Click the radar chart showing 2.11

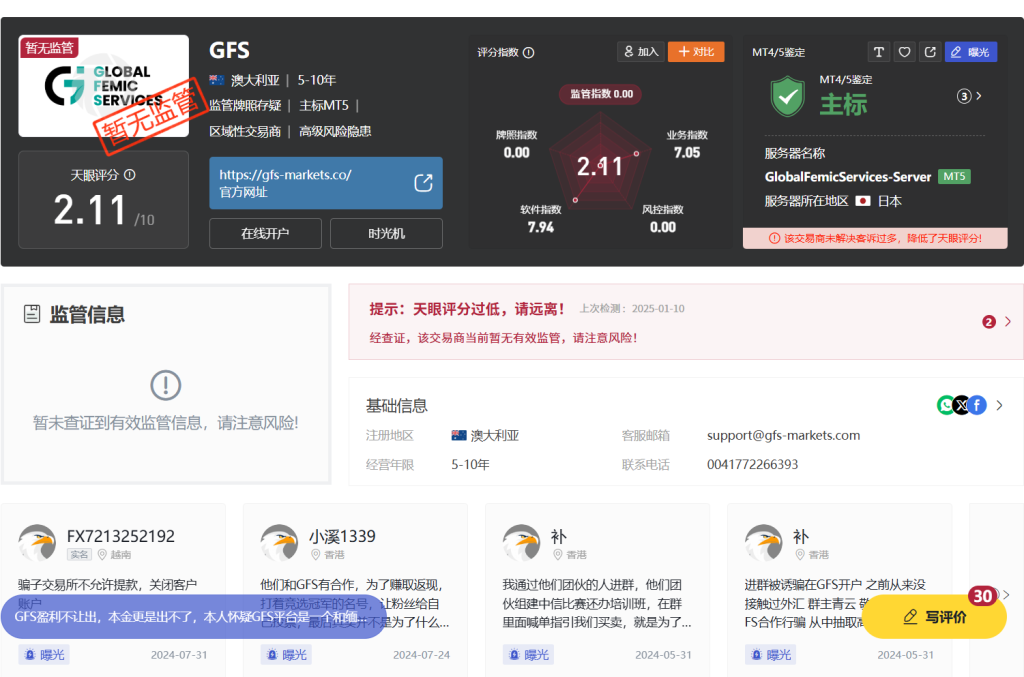pyautogui.click(x=600, y=162)
